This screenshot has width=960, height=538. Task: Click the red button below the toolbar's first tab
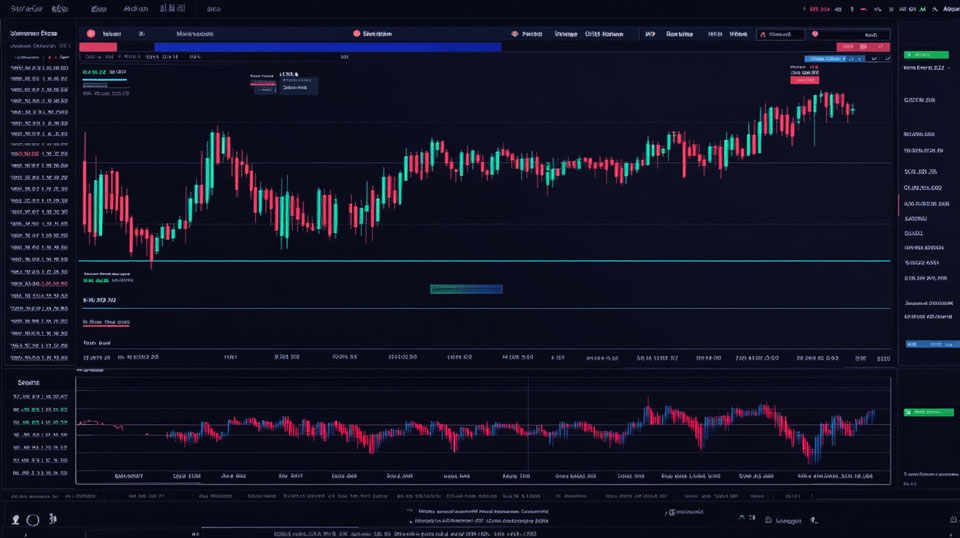[x=98, y=47]
